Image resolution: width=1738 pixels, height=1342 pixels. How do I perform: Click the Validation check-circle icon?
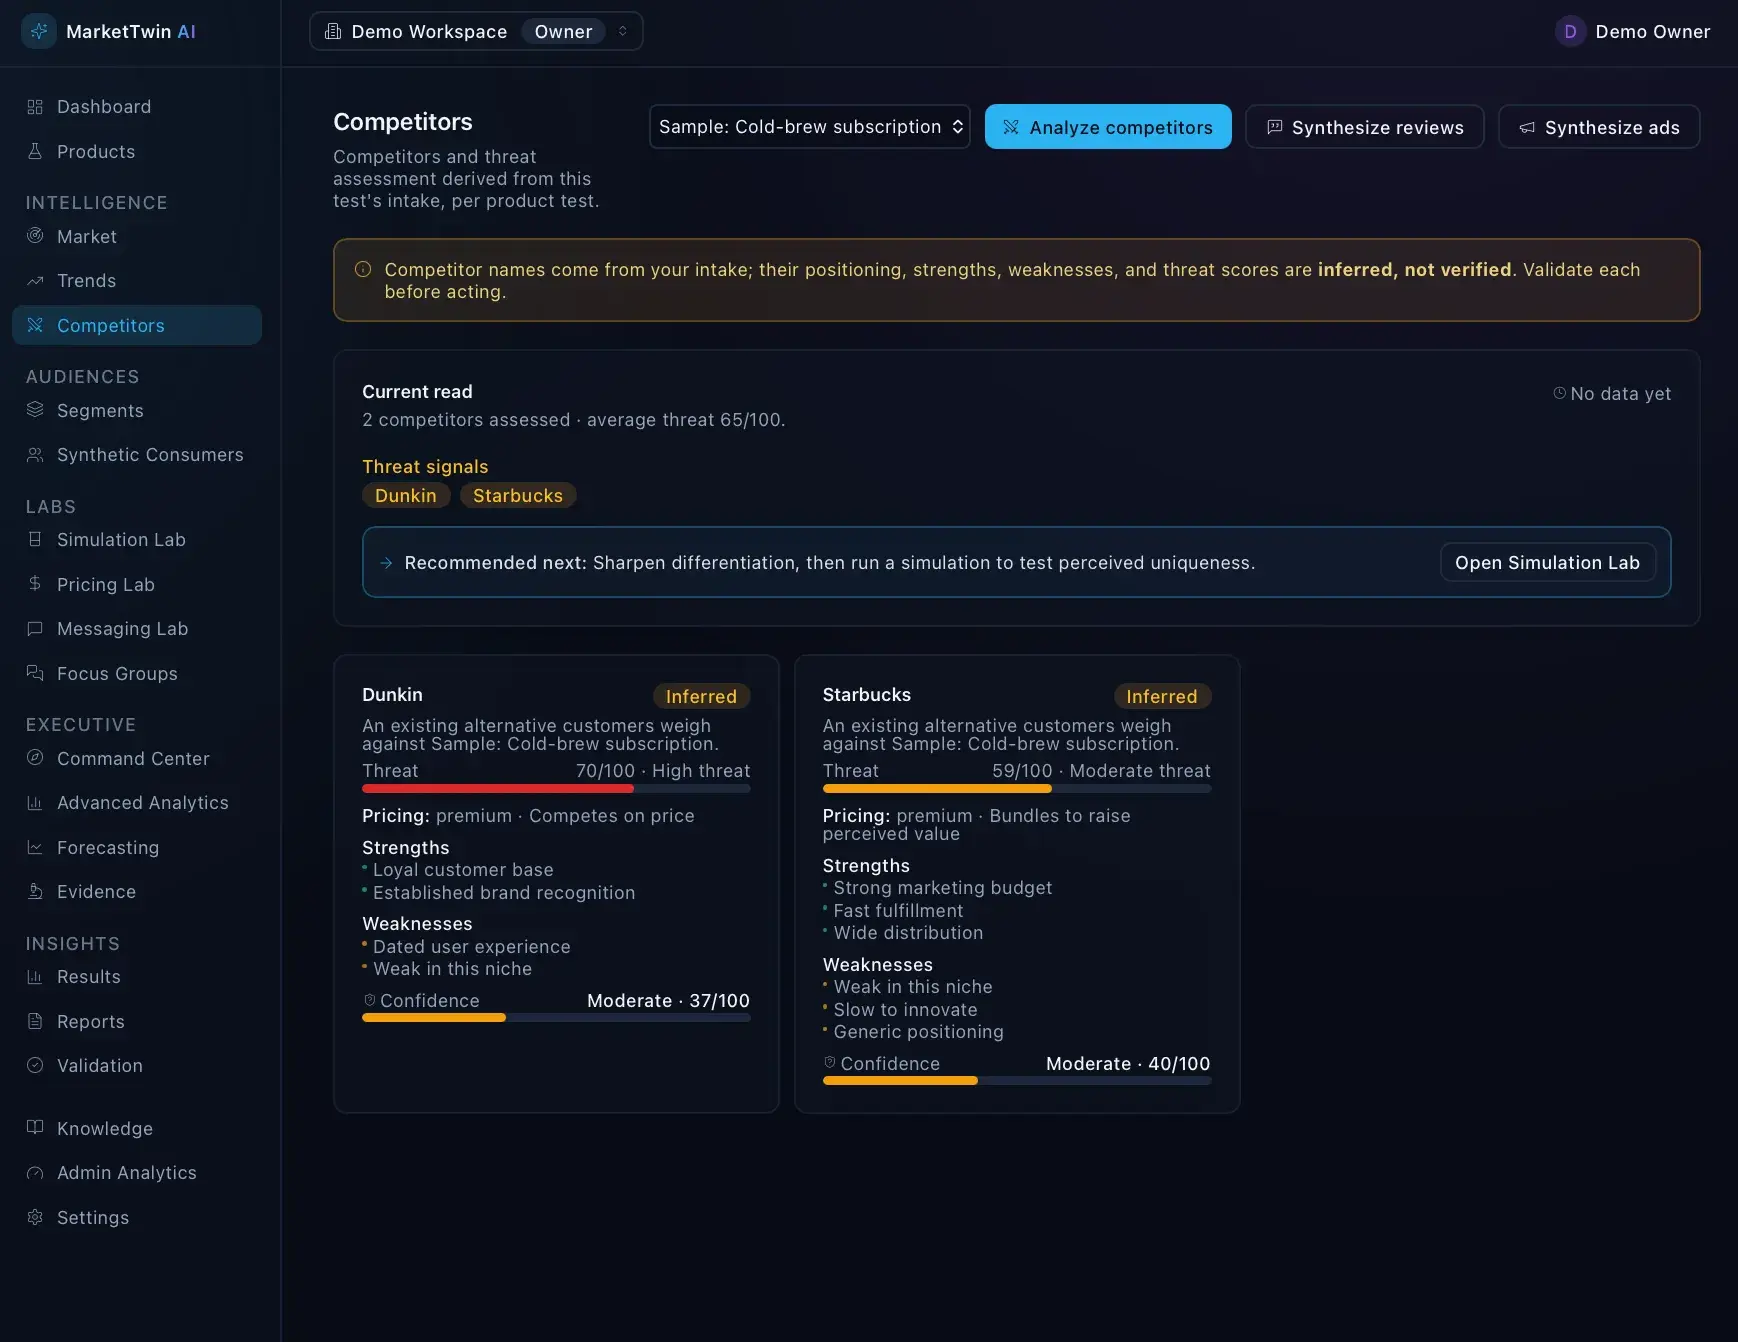35,1066
